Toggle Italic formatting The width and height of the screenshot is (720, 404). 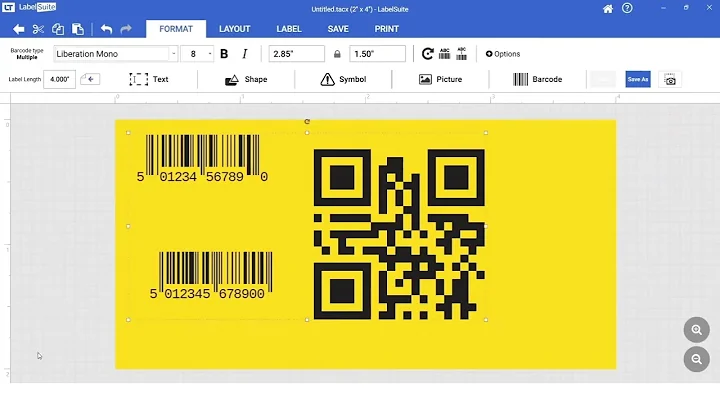(245, 54)
